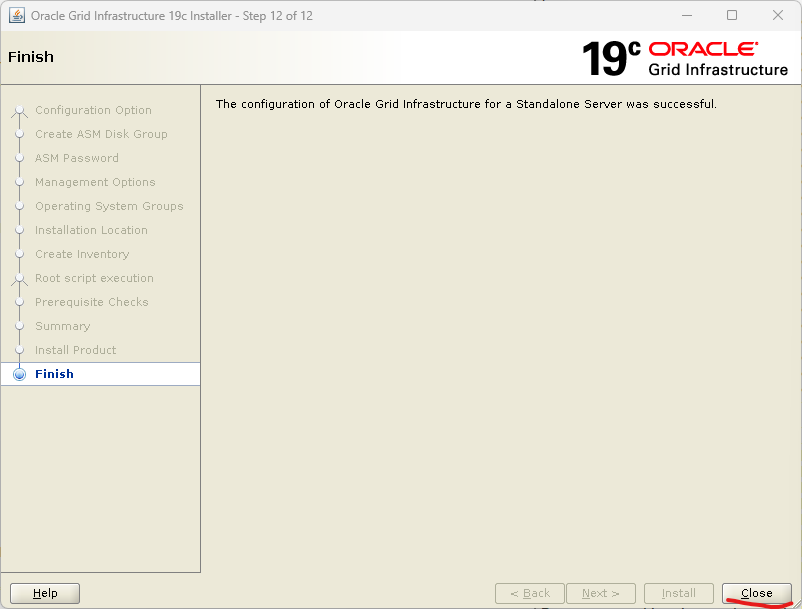Click the disabled Next button
Screen dimensions: 802x610
click(x=601, y=593)
